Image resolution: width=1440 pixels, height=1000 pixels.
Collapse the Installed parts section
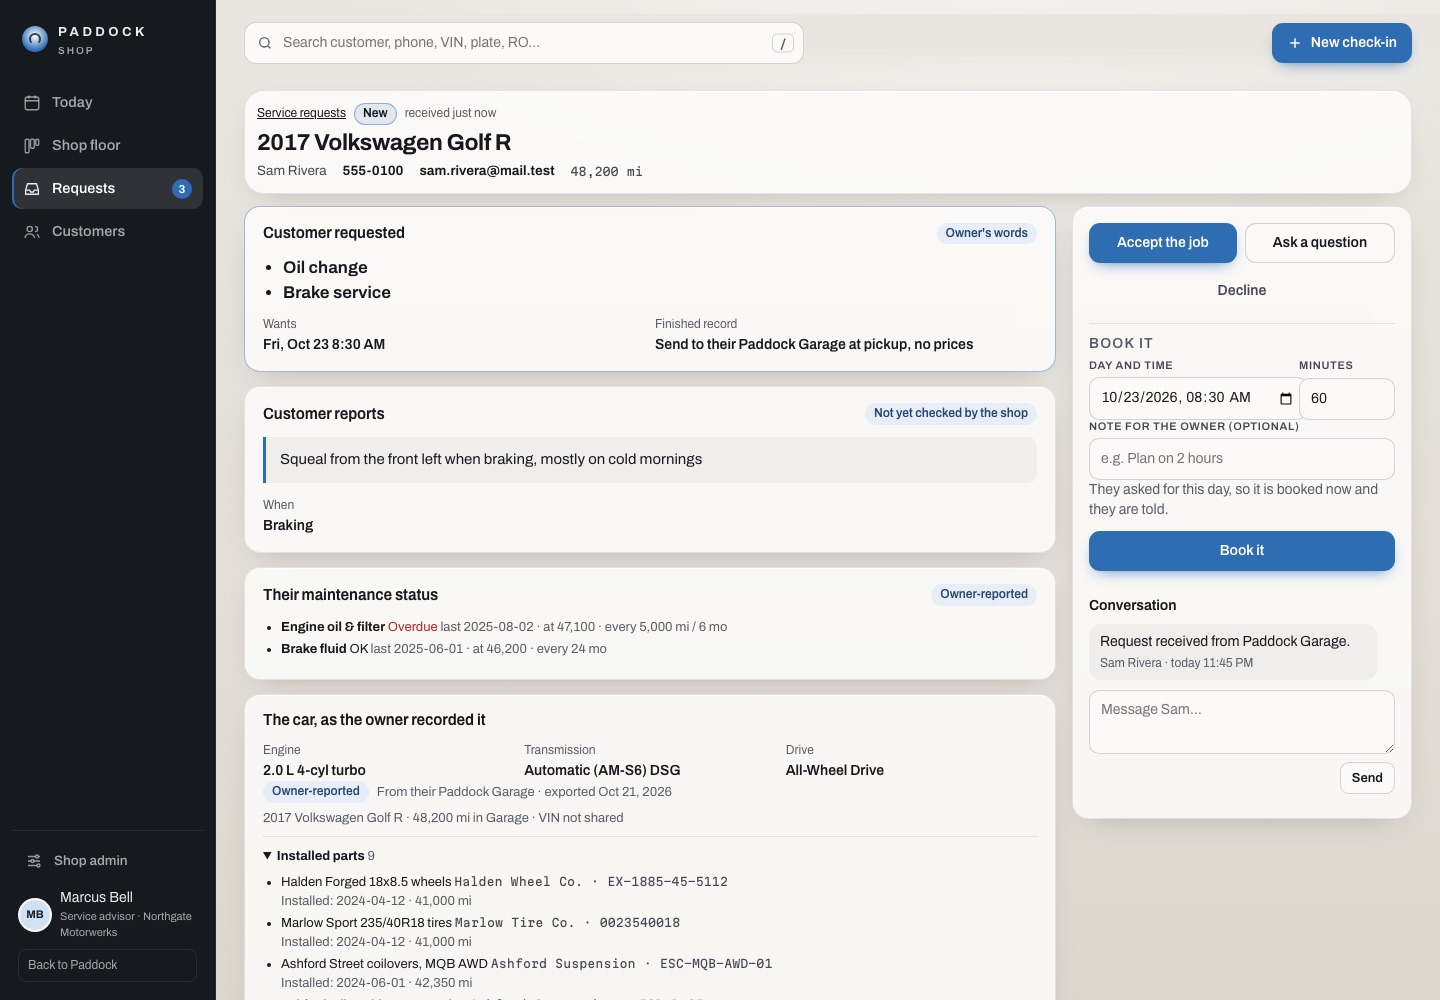(318, 855)
